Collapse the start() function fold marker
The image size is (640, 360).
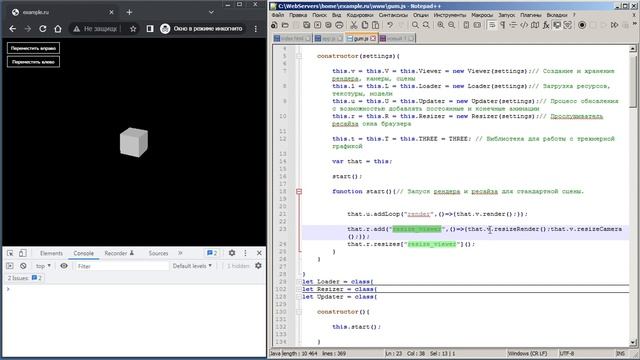pyautogui.click(x=299, y=191)
